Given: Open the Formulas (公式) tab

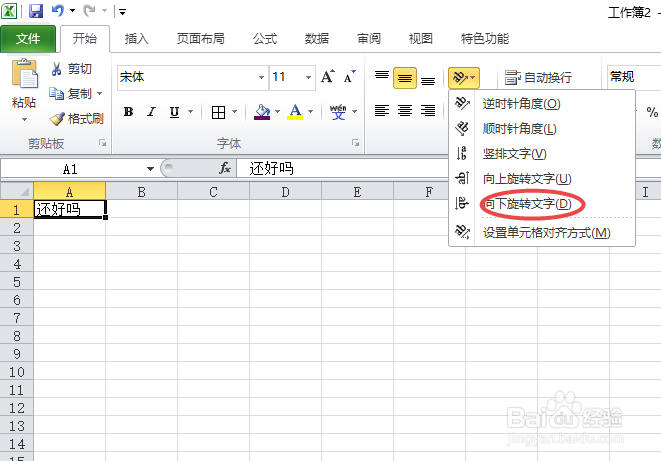Looking at the screenshot, I should coord(265,39).
